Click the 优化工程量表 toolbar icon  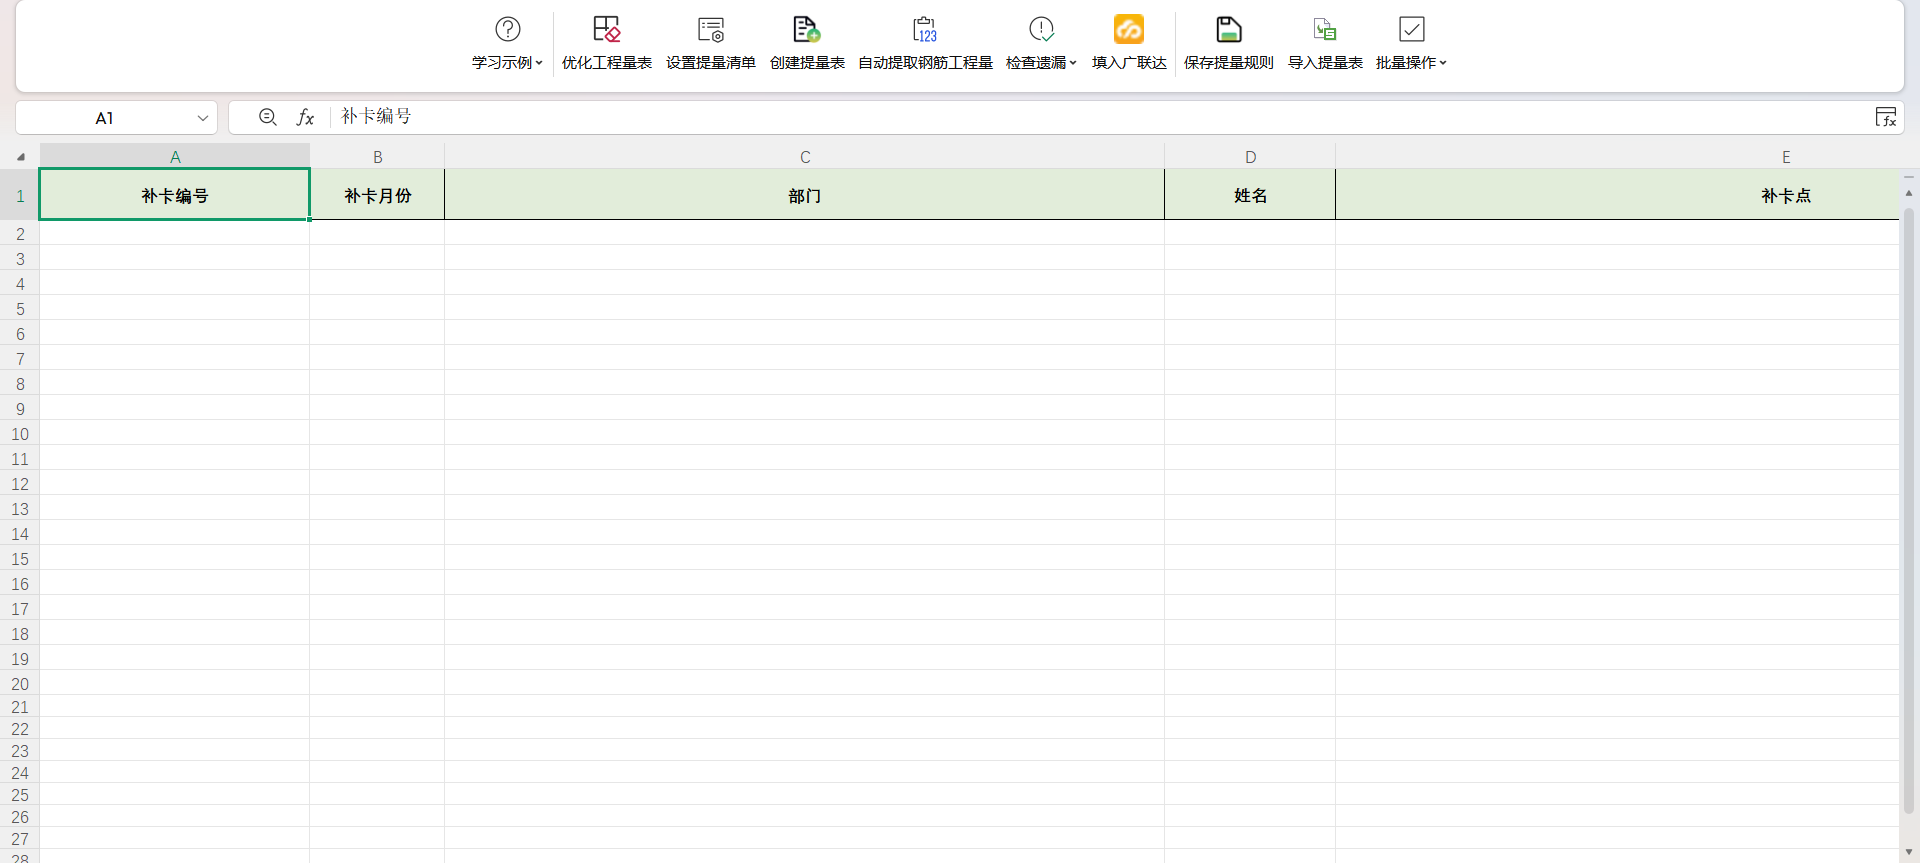(606, 29)
